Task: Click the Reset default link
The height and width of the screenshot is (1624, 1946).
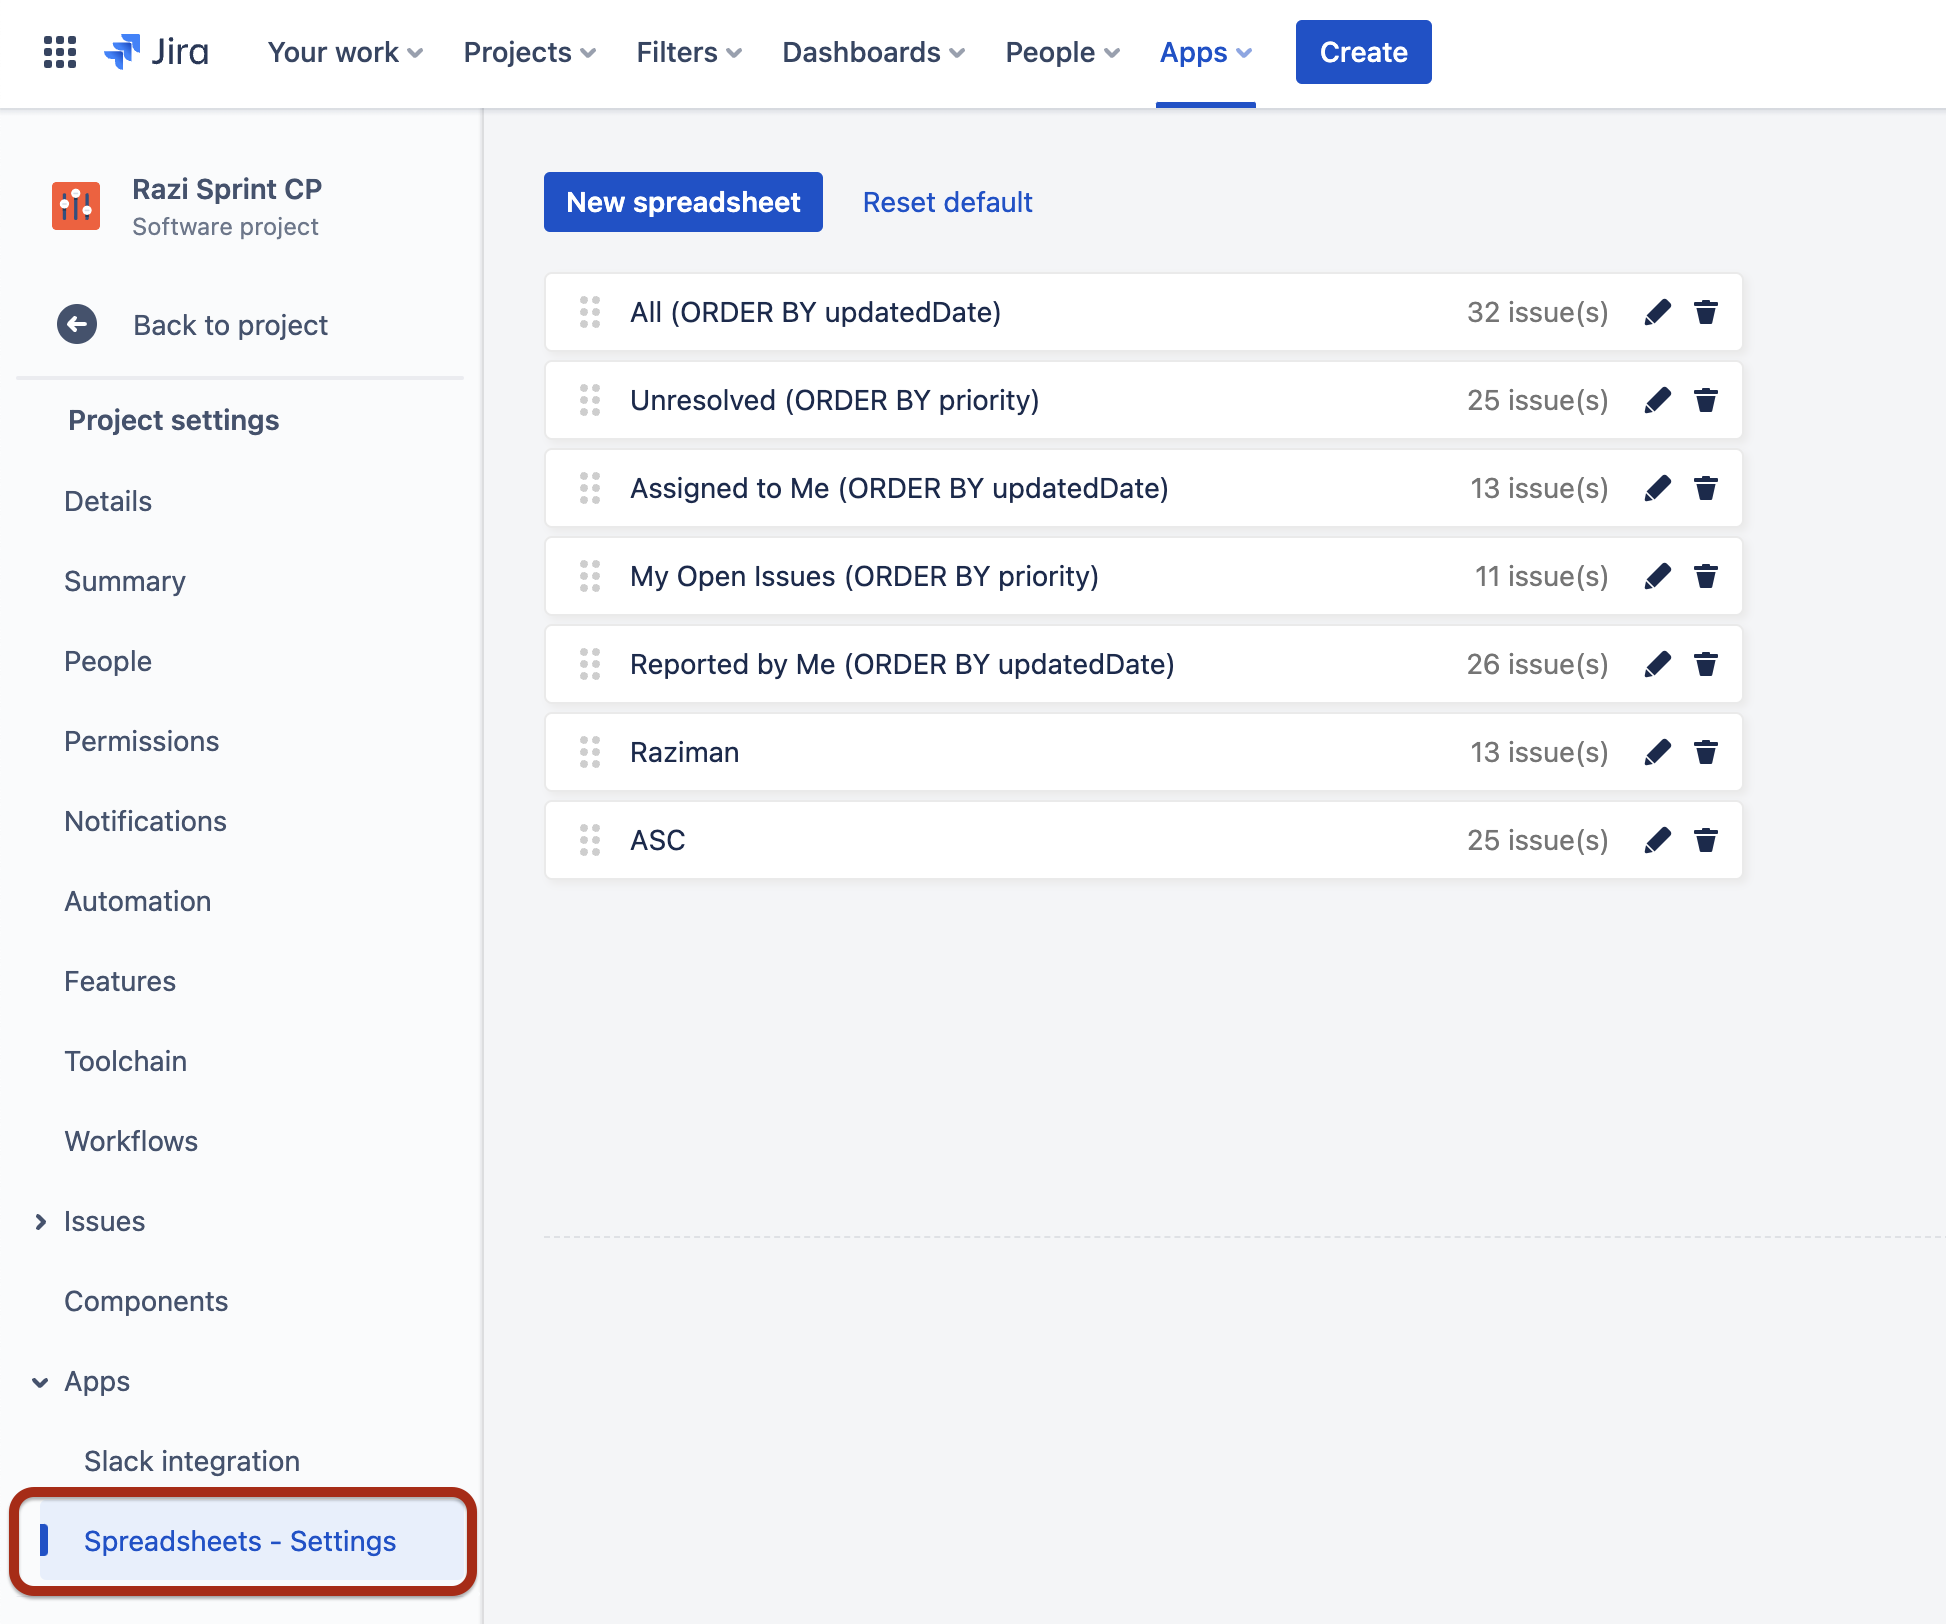Action: pyautogui.click(x=947, y=202)
